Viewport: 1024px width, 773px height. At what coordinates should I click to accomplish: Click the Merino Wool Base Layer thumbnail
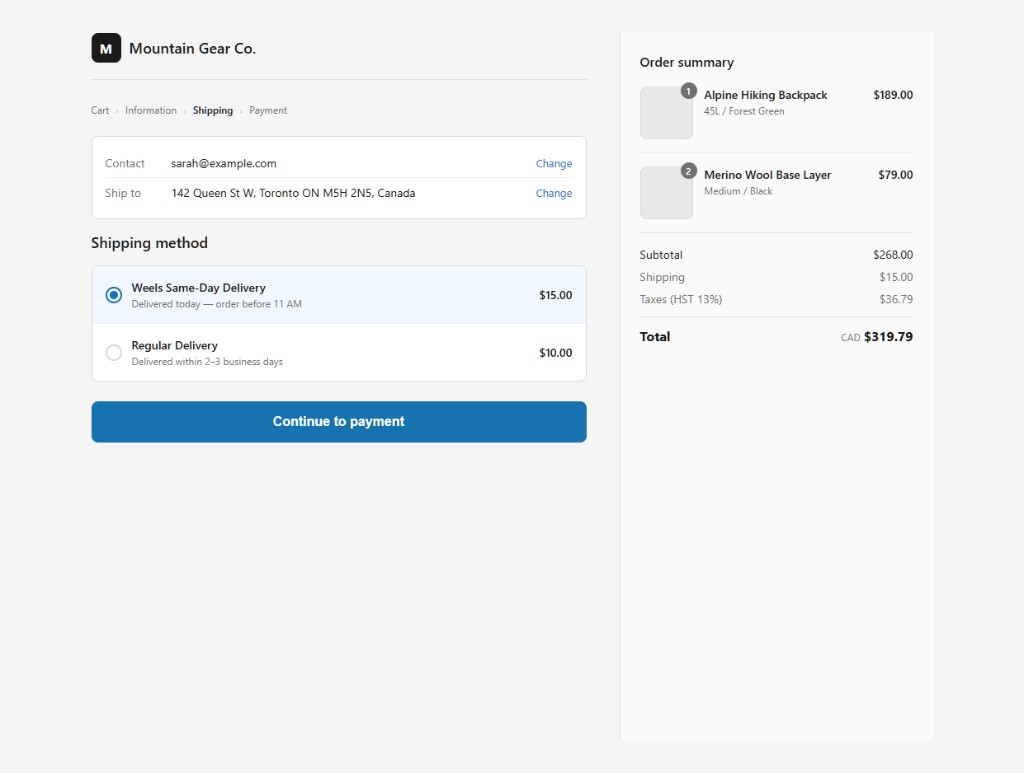665,192
